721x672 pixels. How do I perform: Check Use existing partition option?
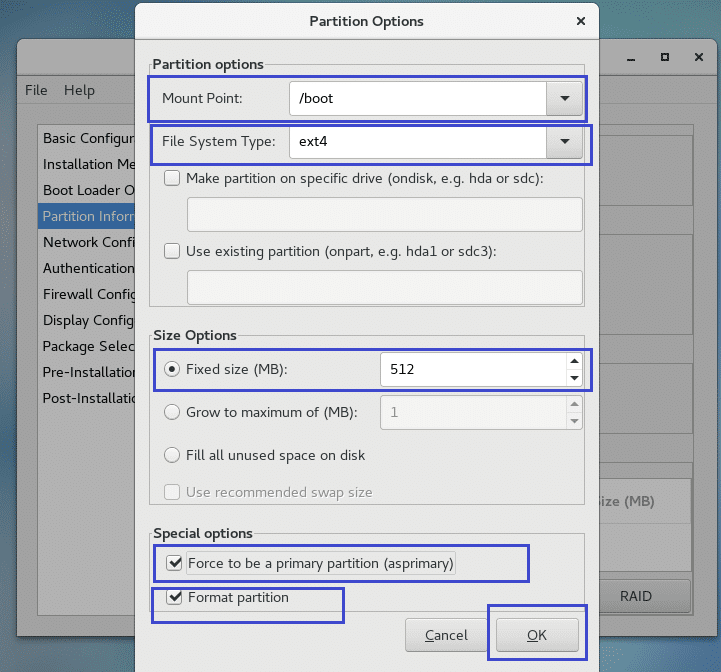click(x=172, y=251)
